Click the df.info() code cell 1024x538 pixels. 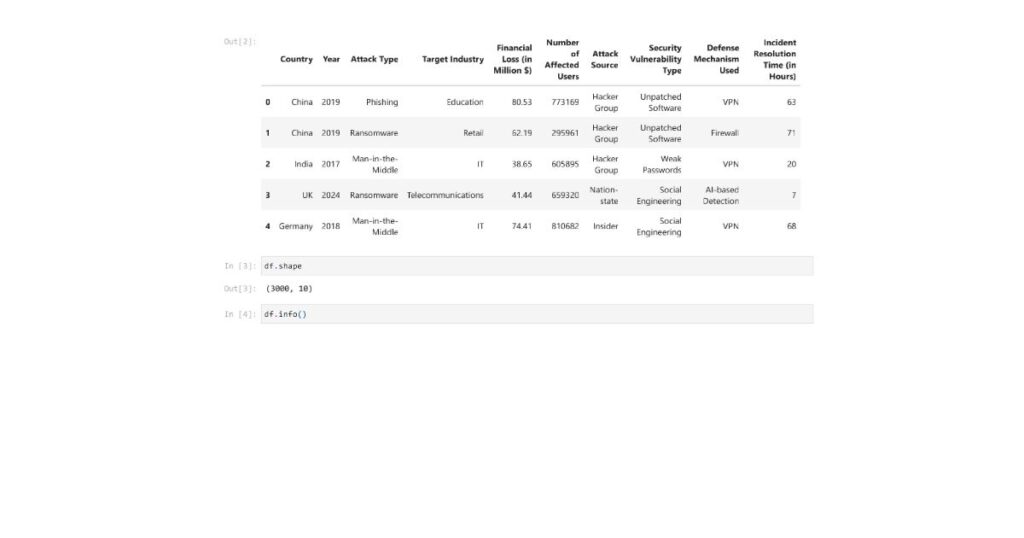coord(537,314)
